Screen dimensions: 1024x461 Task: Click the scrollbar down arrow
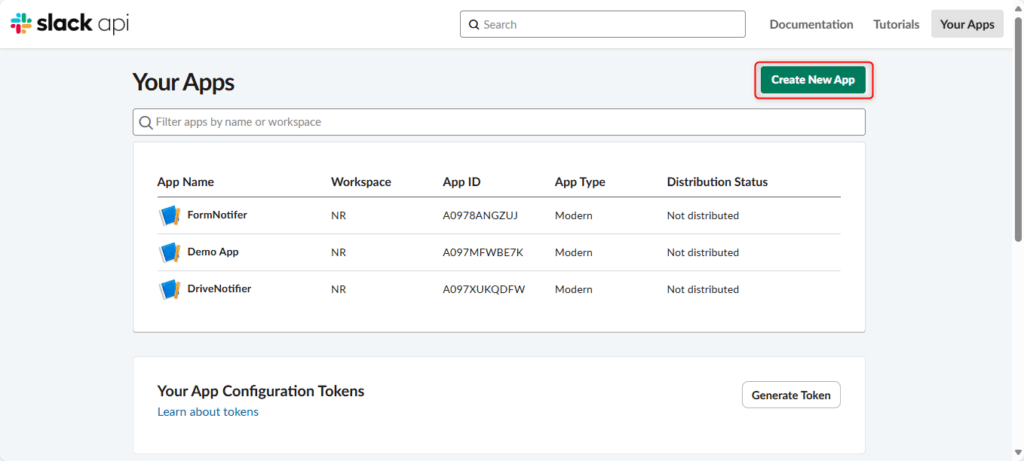pyautogui.click(x=1018, y=453)
